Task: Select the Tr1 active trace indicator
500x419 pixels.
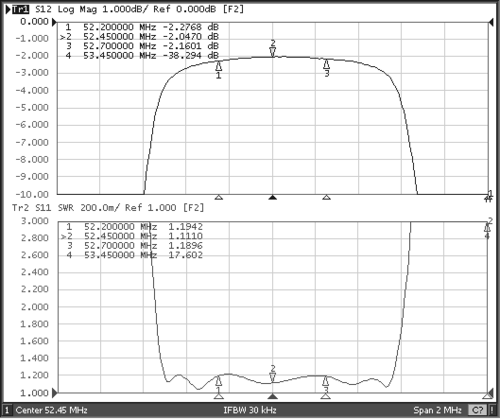Action: tap(21, 9)
